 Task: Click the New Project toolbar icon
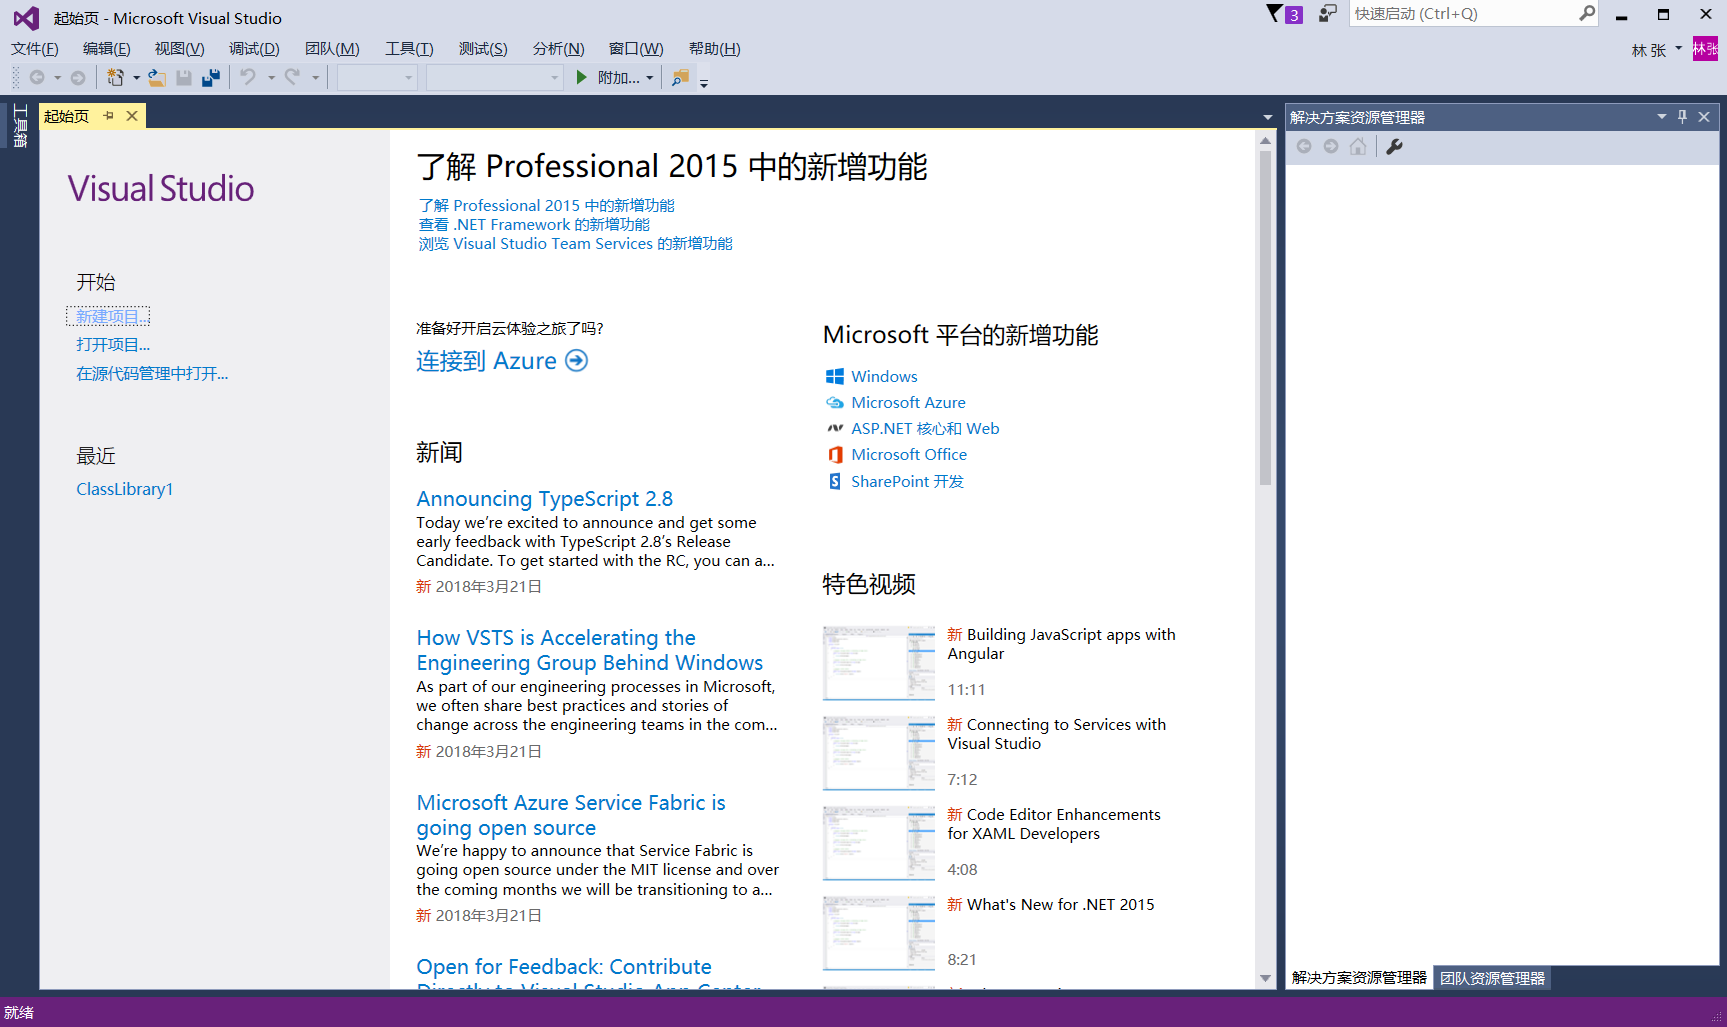pyautogui.click(x=115, y=77)
